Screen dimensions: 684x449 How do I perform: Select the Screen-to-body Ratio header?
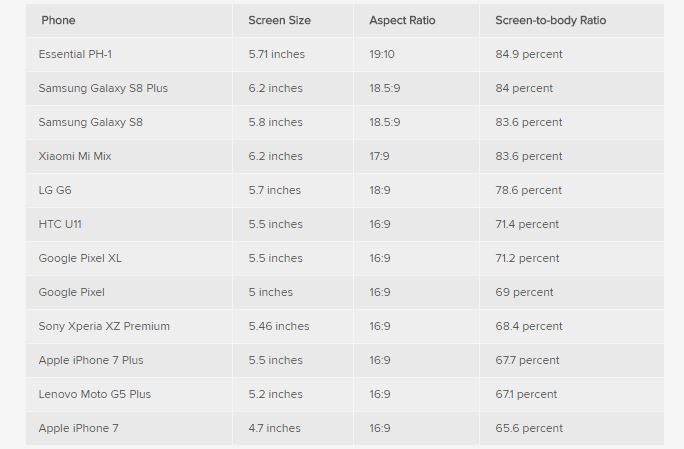(x=550, y=20)
